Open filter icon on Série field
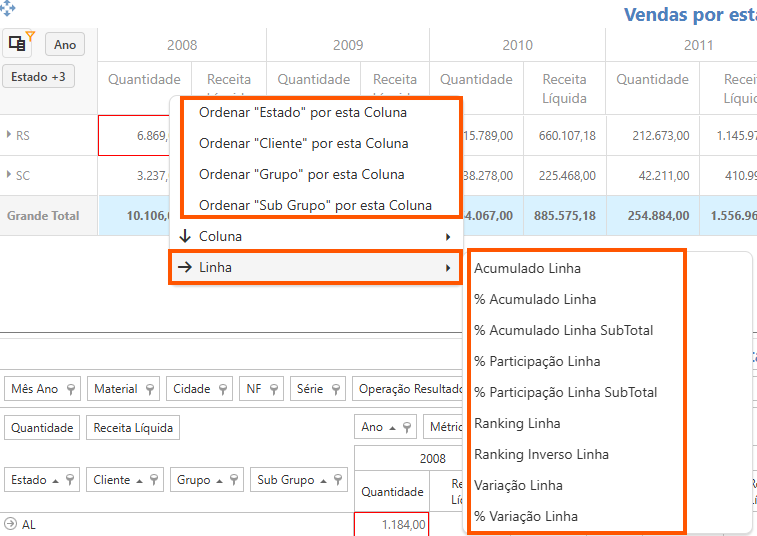The image size is (757, 536). click(336, 389)
